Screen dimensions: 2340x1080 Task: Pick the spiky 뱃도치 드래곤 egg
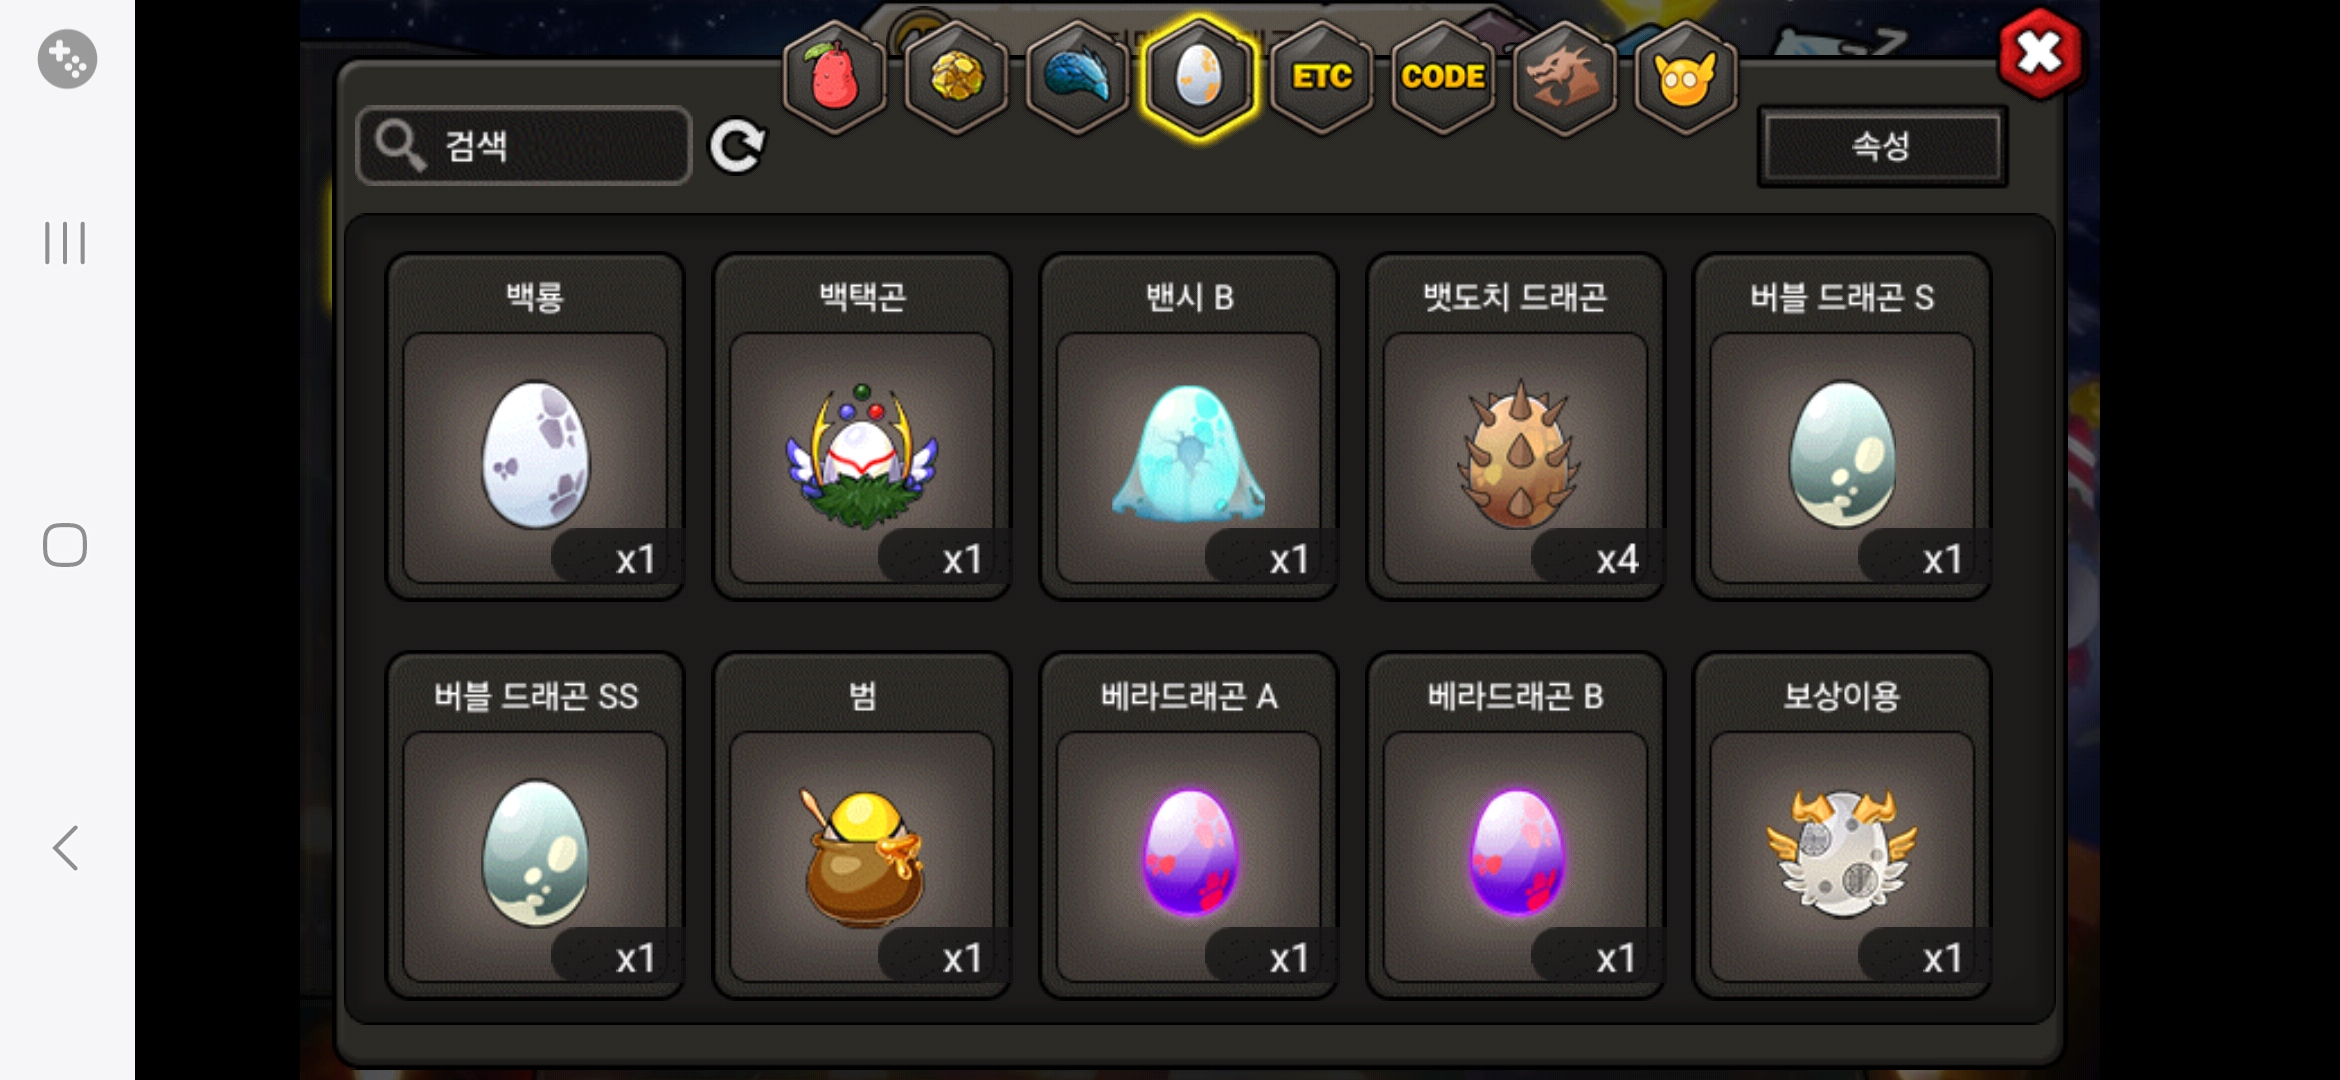1516,427
